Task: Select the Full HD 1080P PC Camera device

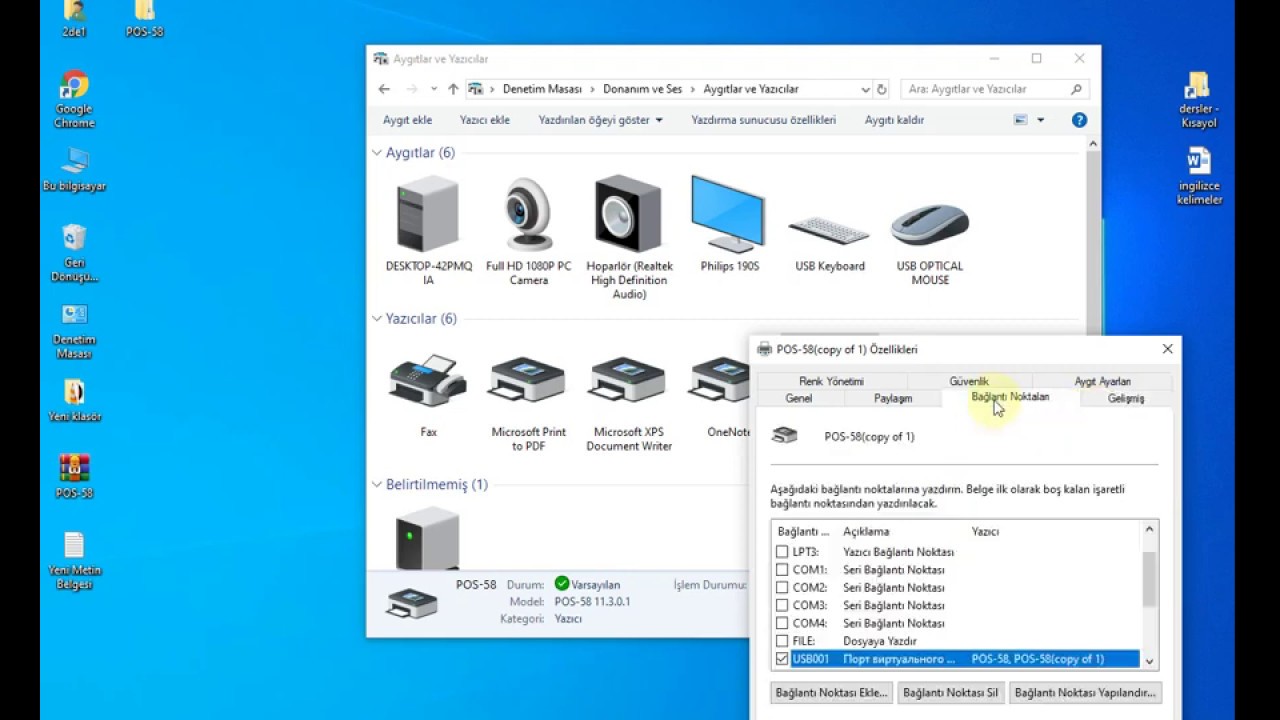Action: (528, 231)
